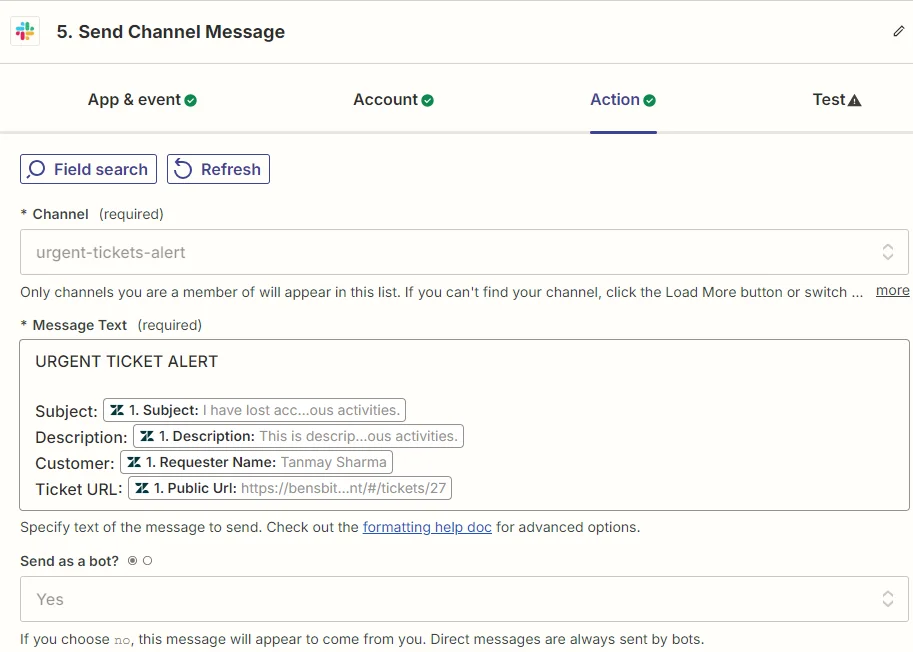Click the 1. Subject mapped field pill
The height and width of the screenshot is (652, 913).
point(254,410)
